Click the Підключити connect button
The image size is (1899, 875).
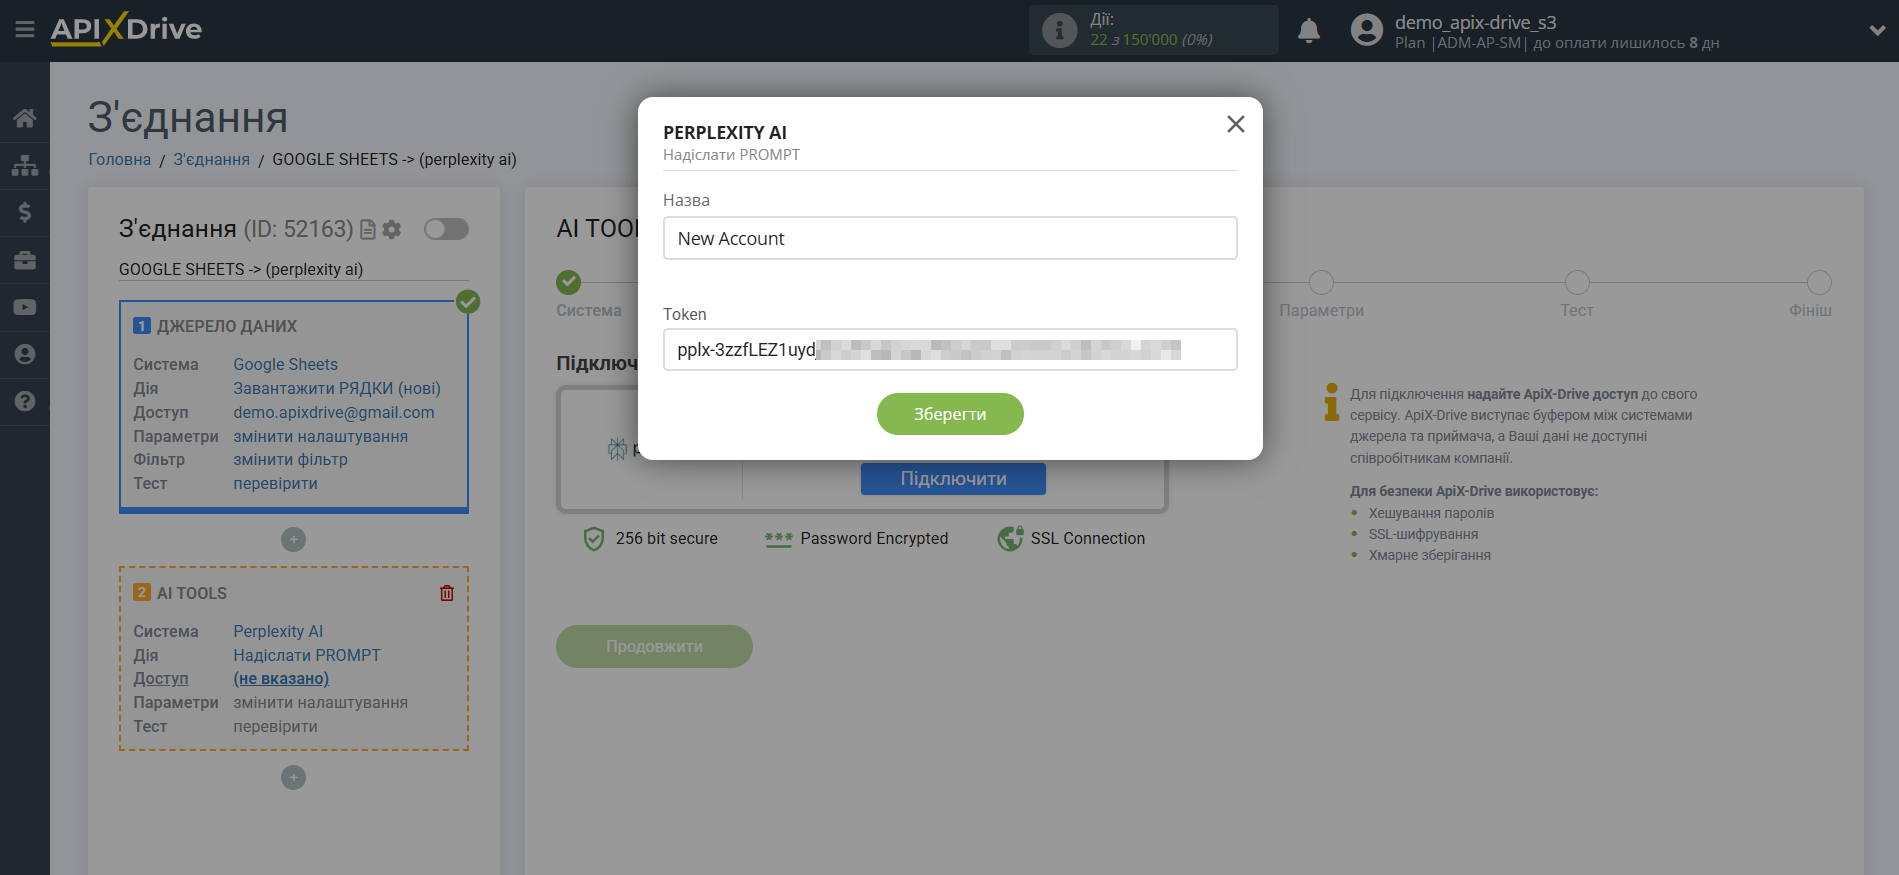click(x=953, y=479)
